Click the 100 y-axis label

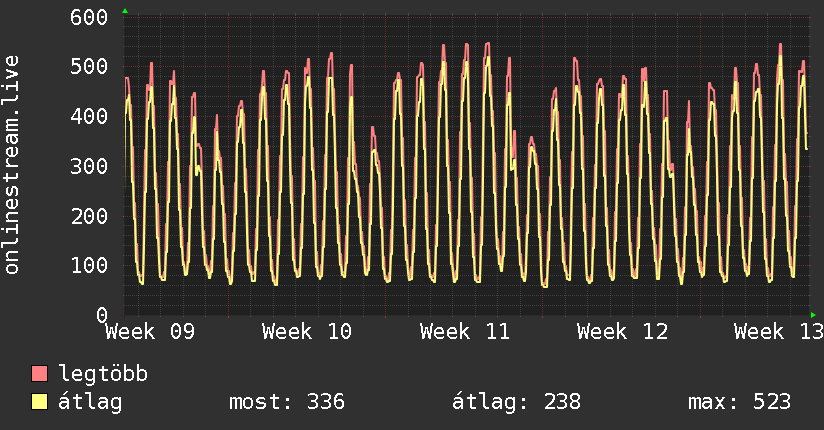tap(90, 265)
